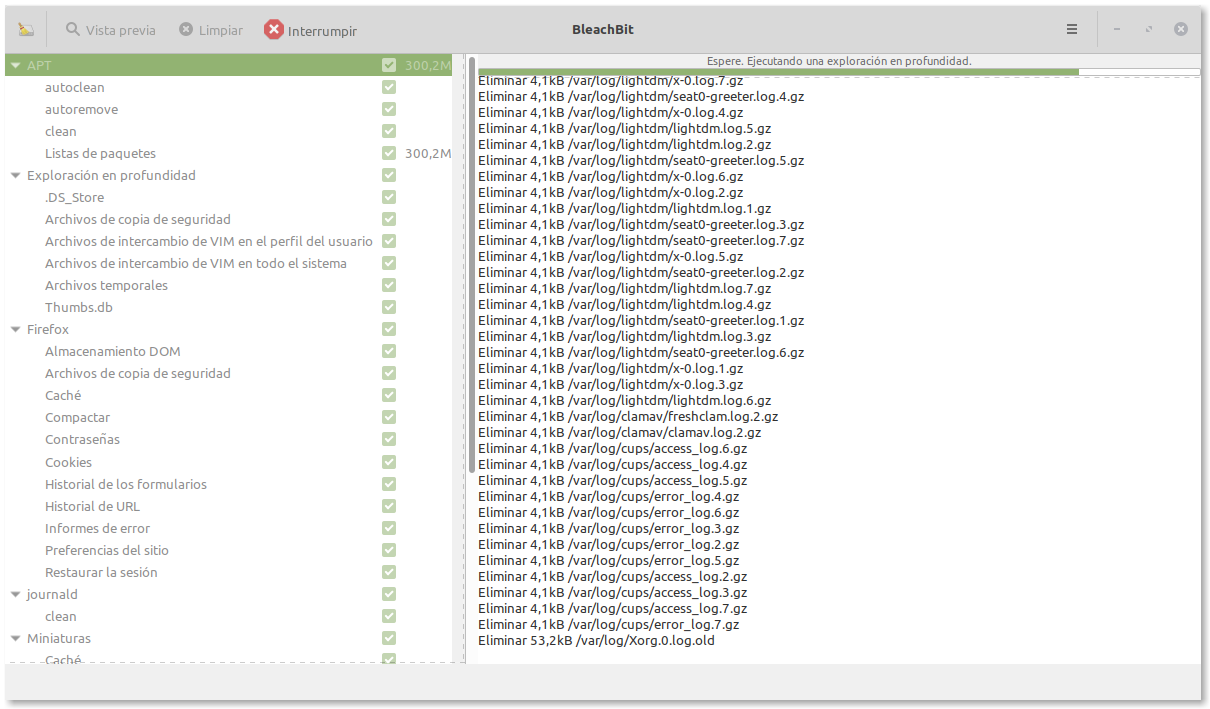Screen dimensions: 1210x709
Task: Disable the Cookies cleaner for Firefox
Action: (389, 461)
